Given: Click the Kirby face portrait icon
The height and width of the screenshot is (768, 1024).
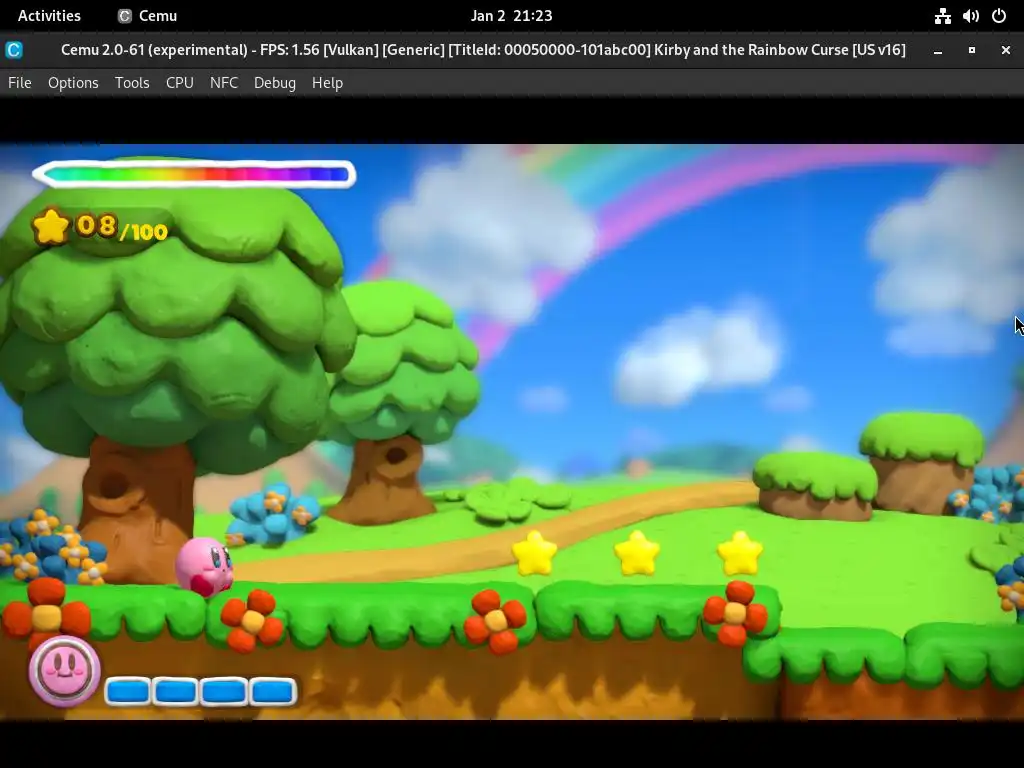Looking at the screenshot, I should click(x=64, y=670).
